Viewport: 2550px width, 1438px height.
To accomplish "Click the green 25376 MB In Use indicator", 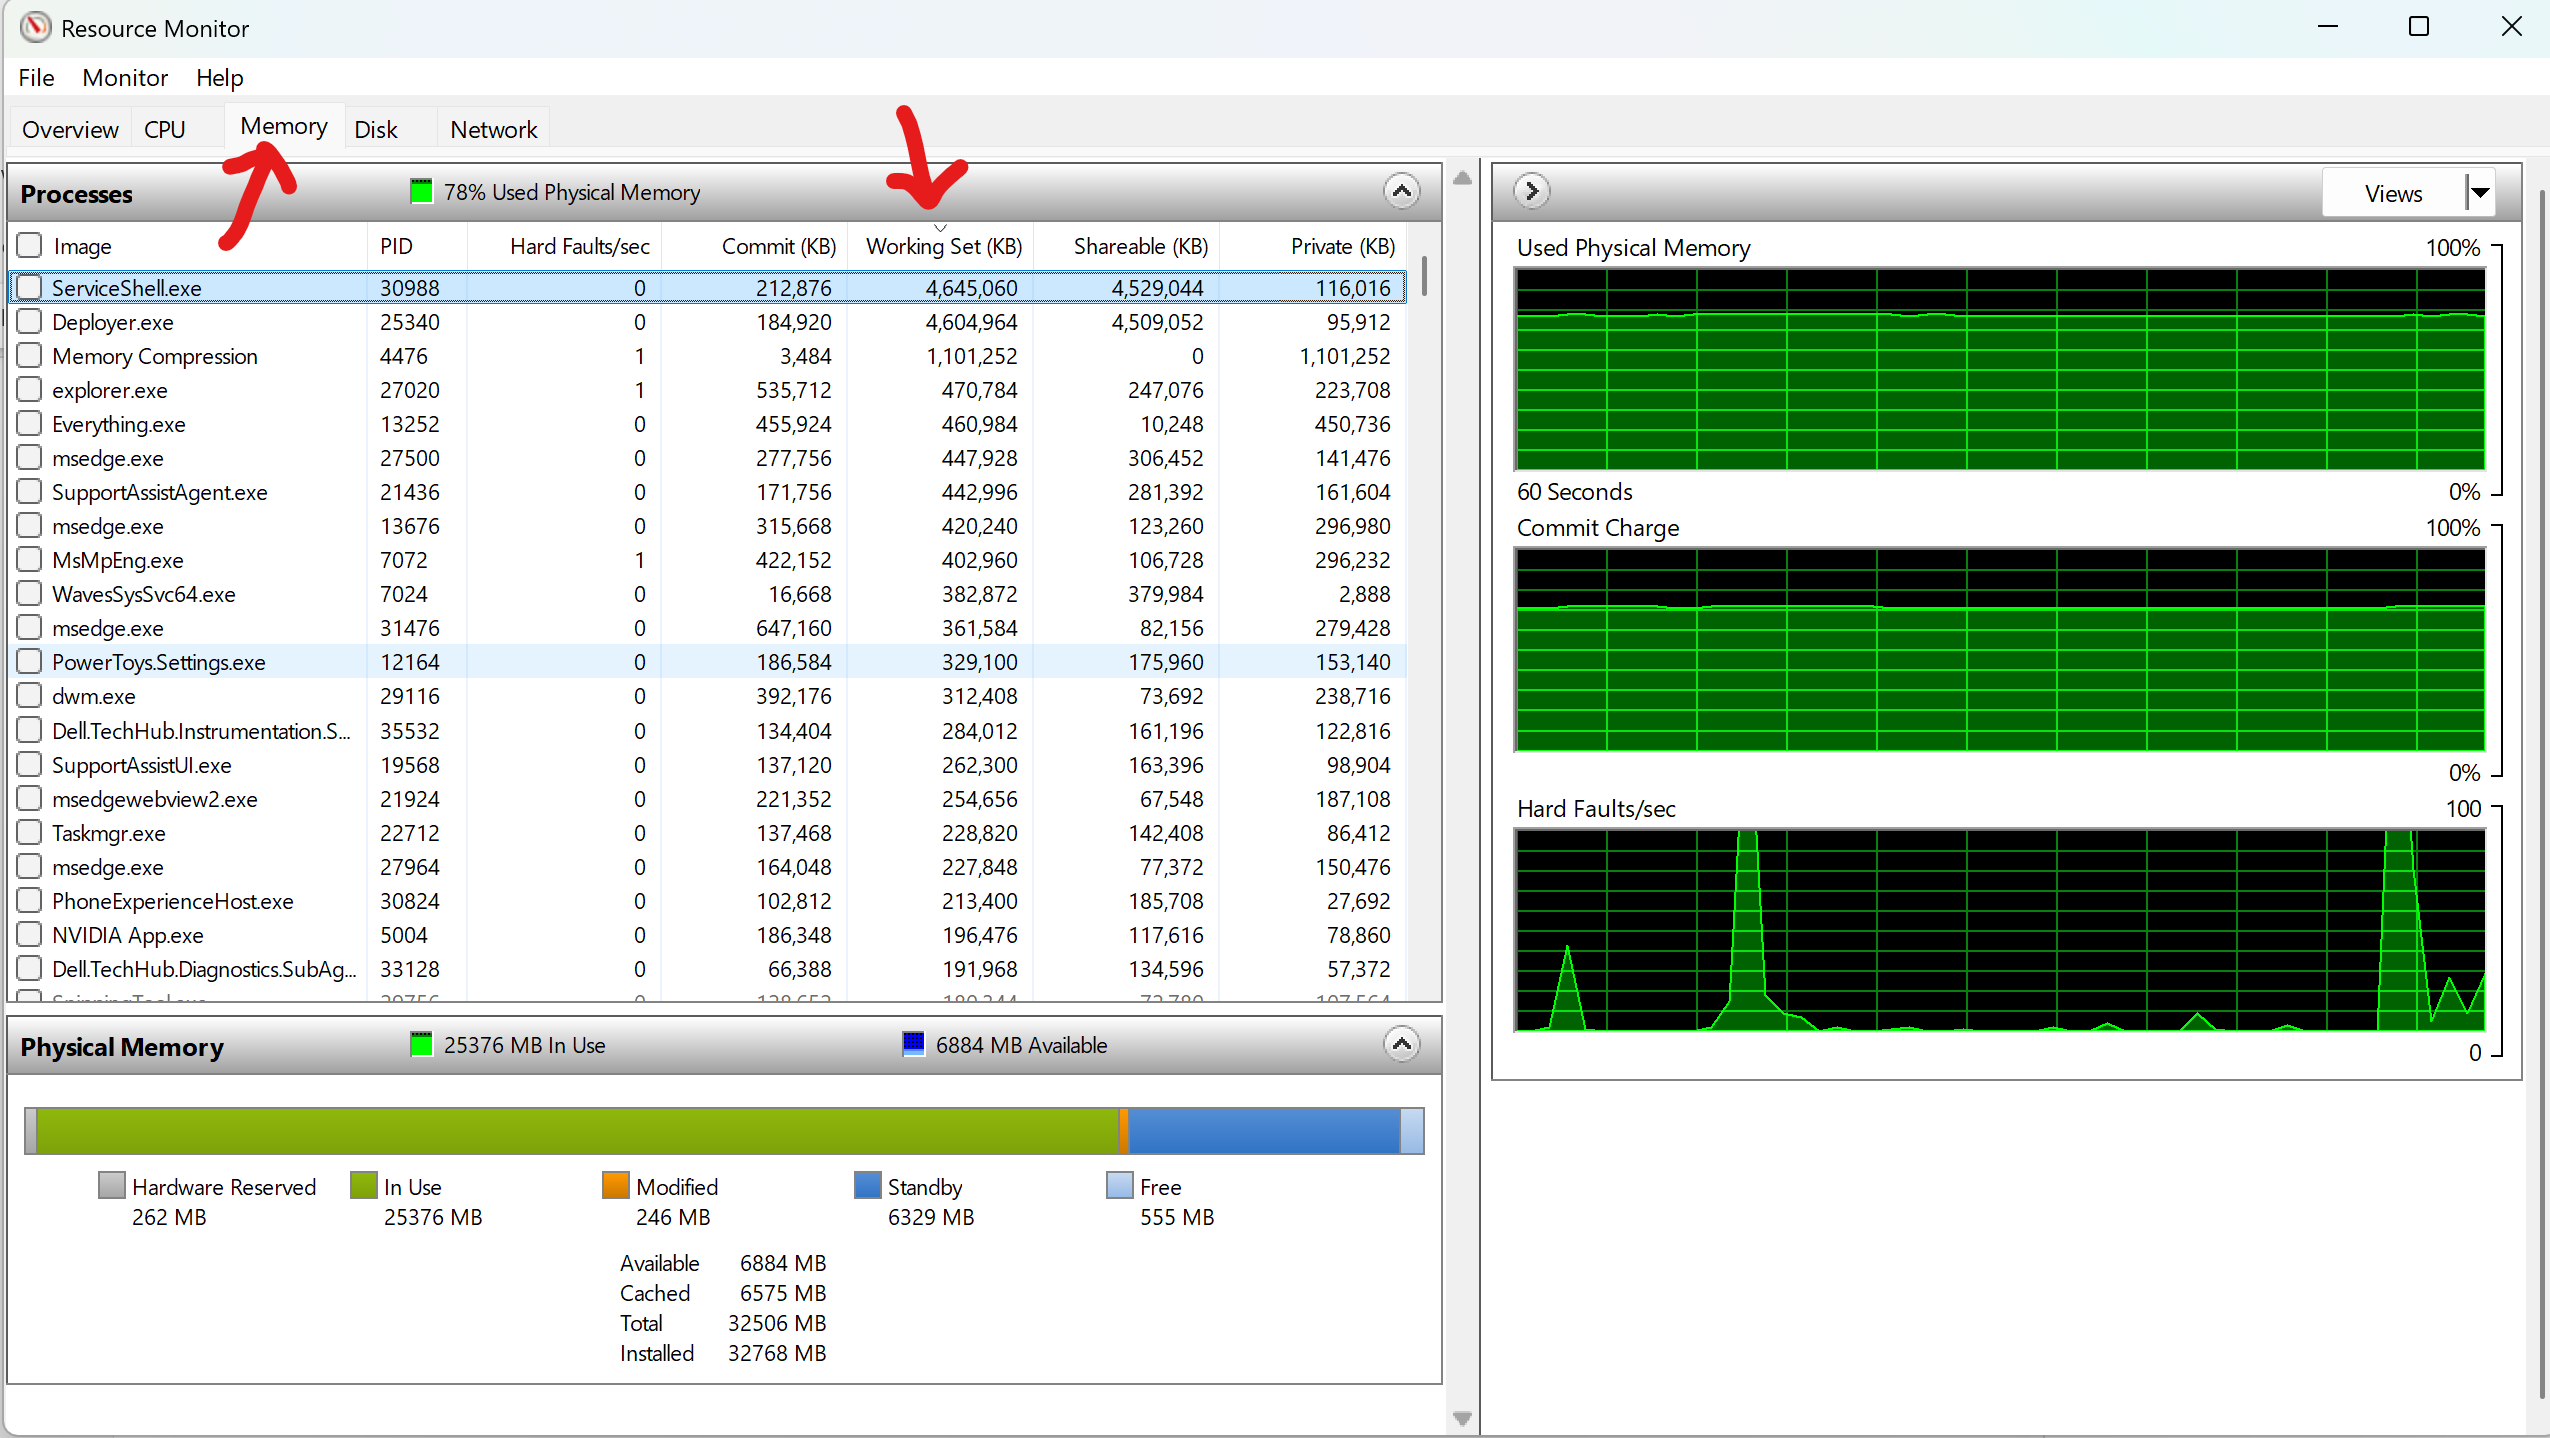I will [x=421, y=1044].
